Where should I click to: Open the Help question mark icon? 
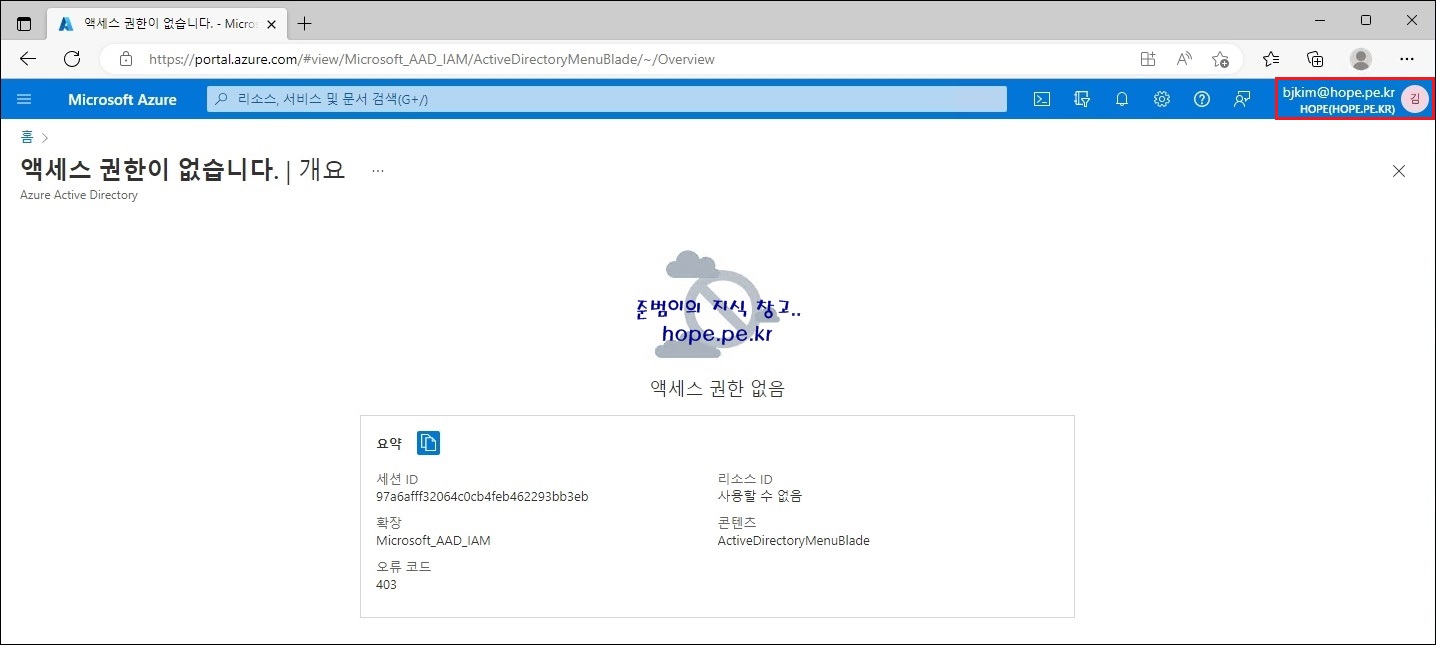[1202, 99]
